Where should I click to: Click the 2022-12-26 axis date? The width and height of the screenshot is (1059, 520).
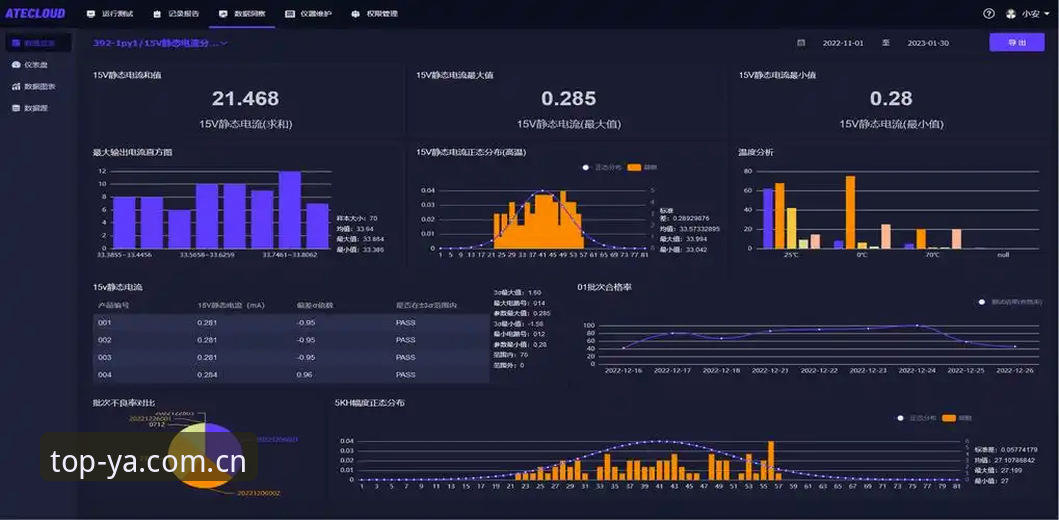click(1015, 371)
